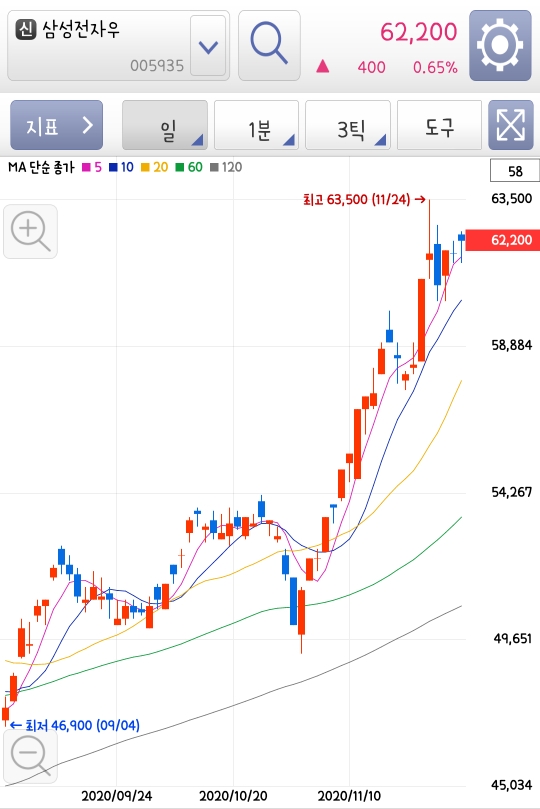Click the current price 62,200 header
The image size is (540, 809).
(x=419, y=32)
